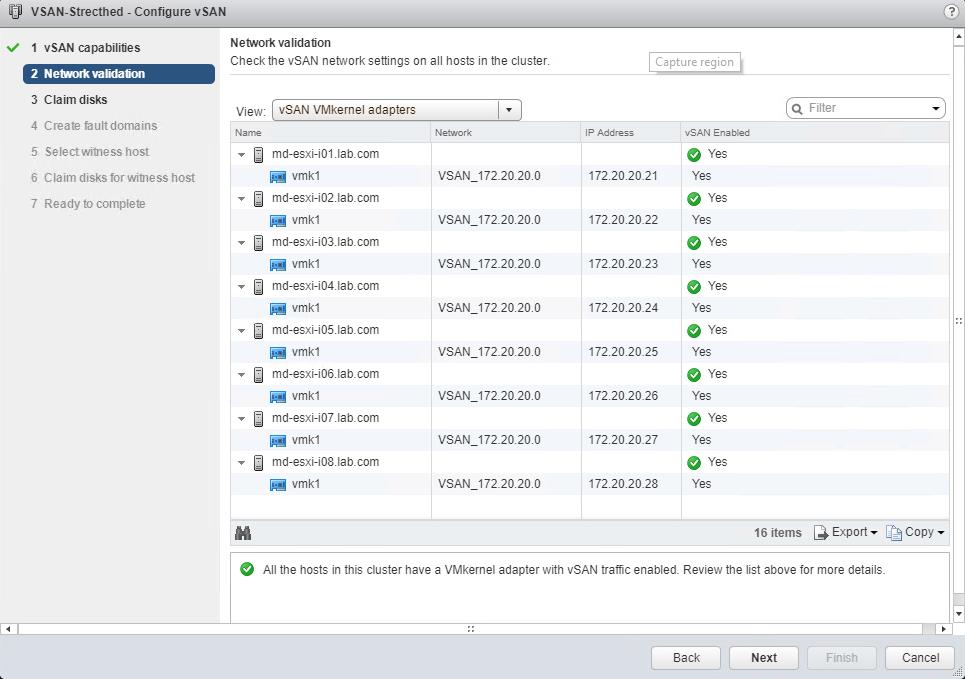Click green check icon for md-esxi-i08 vSAN Enabled
Screen dimensions: 965x679
click(694, 463)
